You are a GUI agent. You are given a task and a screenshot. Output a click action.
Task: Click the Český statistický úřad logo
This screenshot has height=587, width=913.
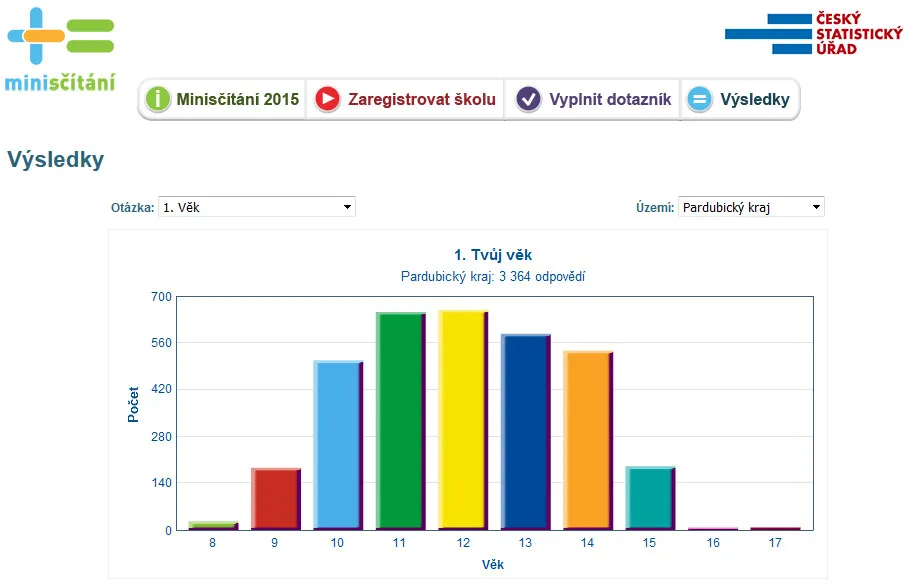(813, 34)
